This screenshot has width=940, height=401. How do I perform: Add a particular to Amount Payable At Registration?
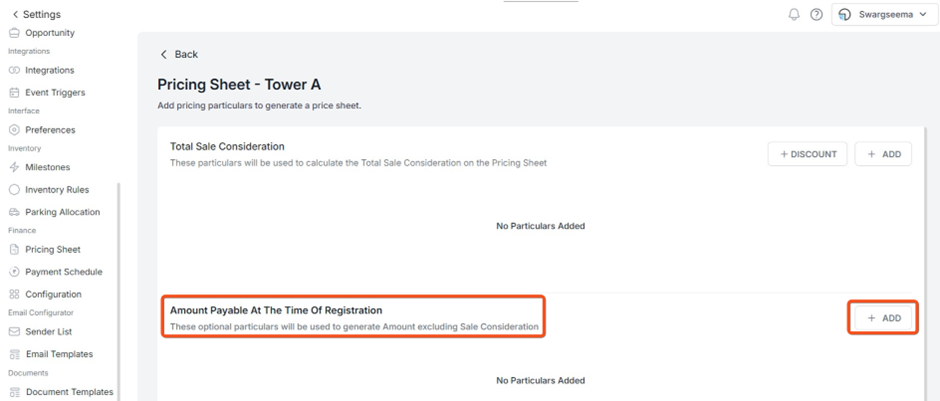[x=883, y=318]
